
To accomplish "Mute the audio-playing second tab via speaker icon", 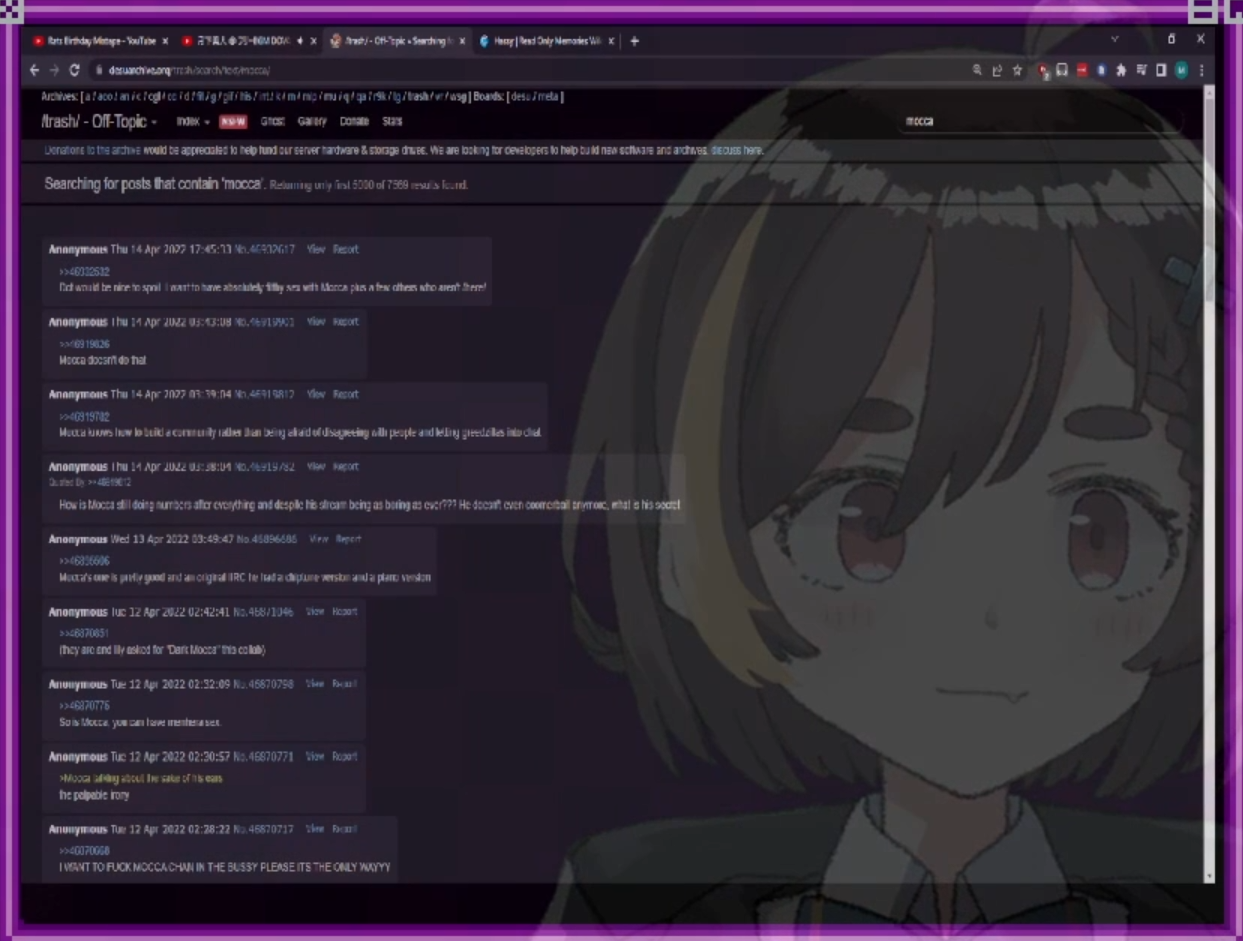I will (300, 41).
